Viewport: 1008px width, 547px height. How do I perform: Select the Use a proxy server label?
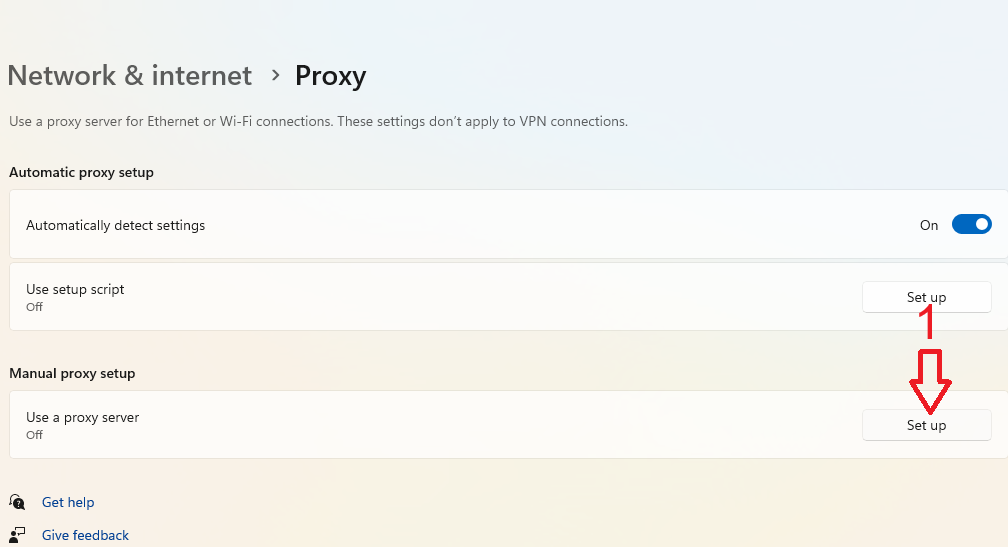[82, 417]
